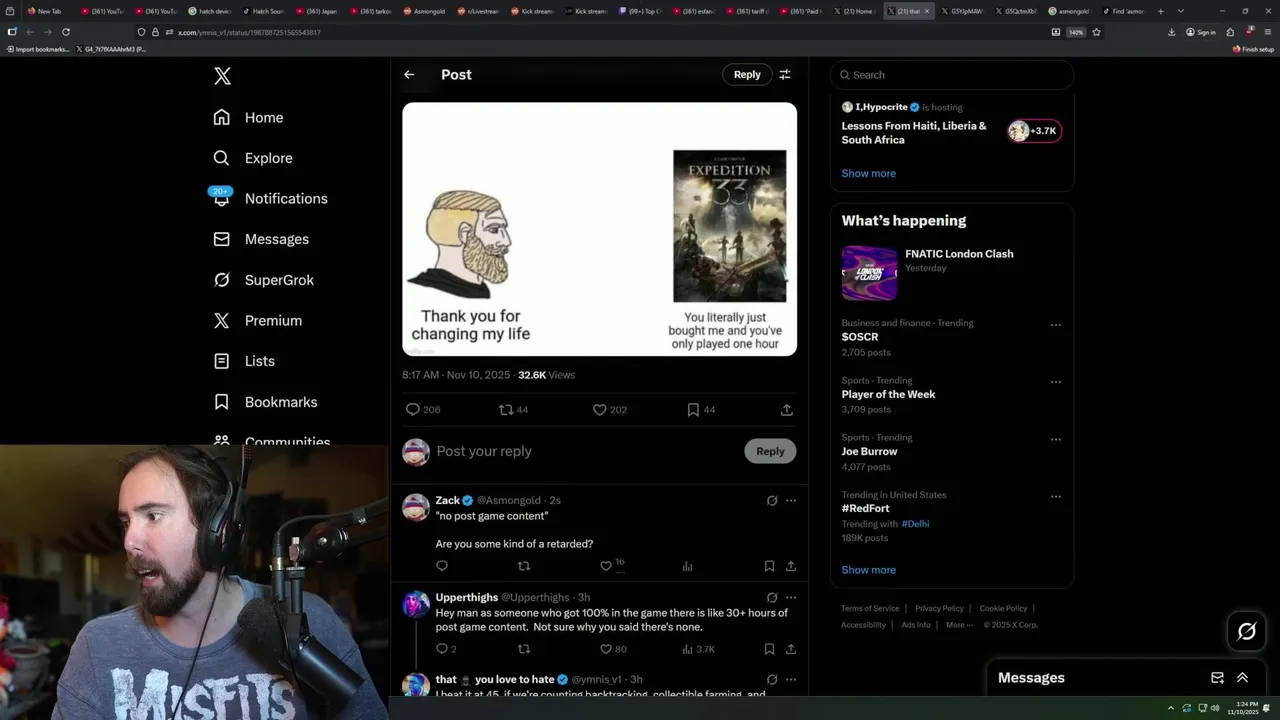Open Home in sidebar
Image resolution: width=1280 pixels, height=720 pixels.
click(x=248, y=118)
